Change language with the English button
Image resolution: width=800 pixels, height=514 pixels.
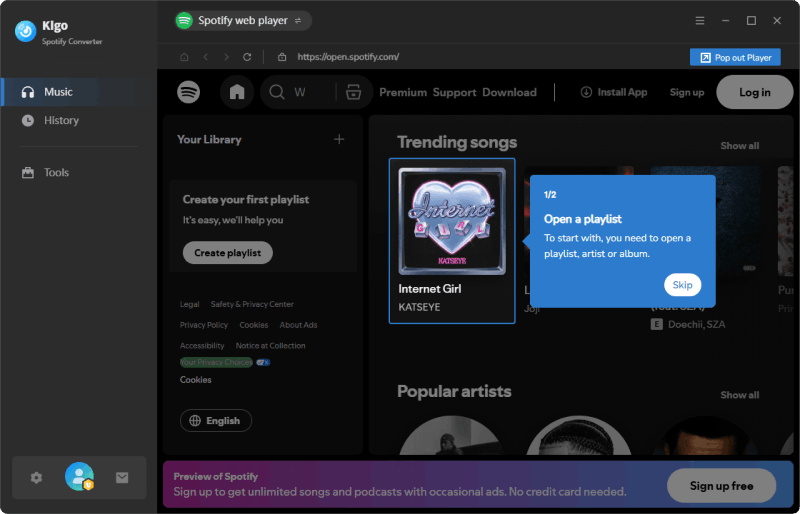point(216,421)
